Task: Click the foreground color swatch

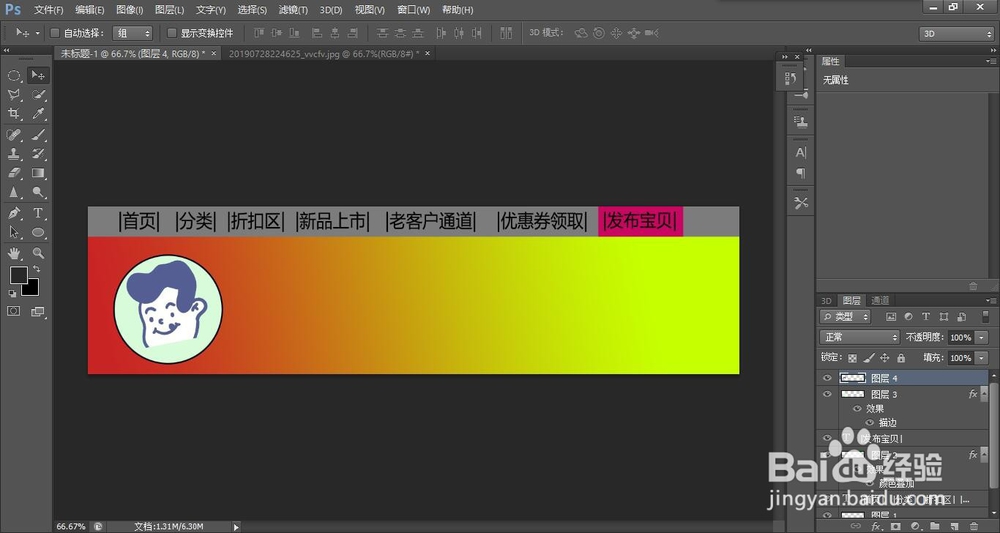Action: [x=18, y=275]
